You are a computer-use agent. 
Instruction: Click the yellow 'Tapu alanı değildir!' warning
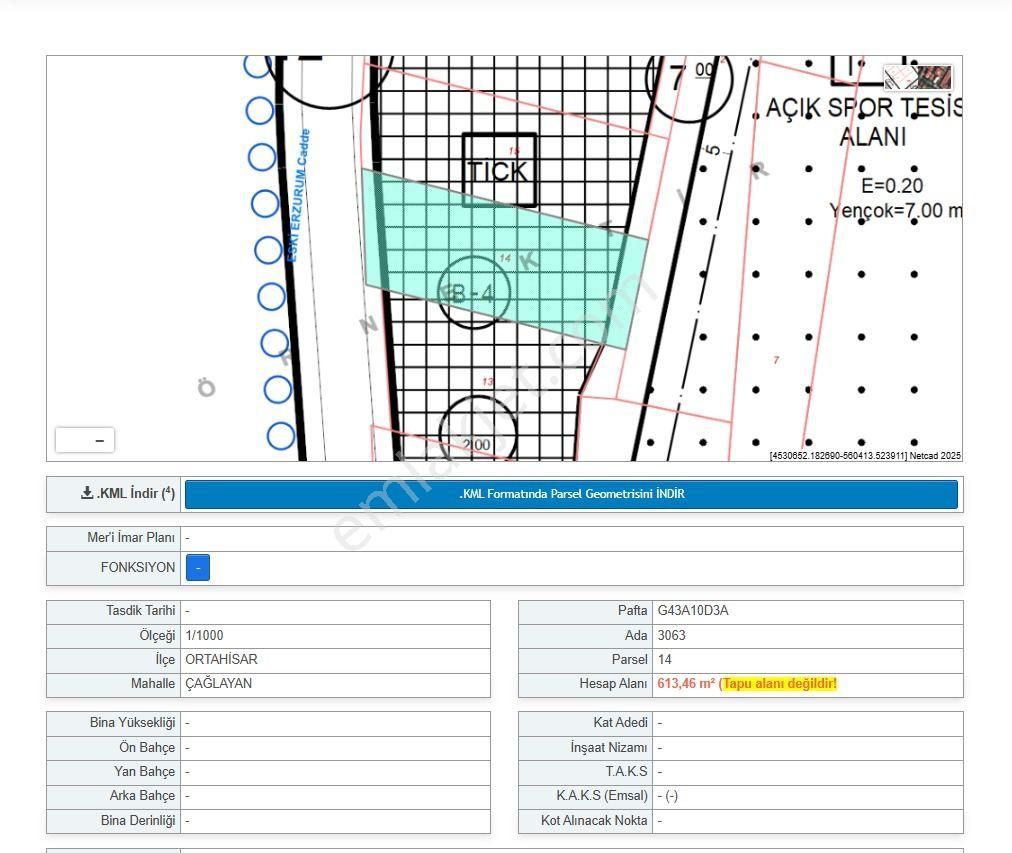(x=779, y=684)
